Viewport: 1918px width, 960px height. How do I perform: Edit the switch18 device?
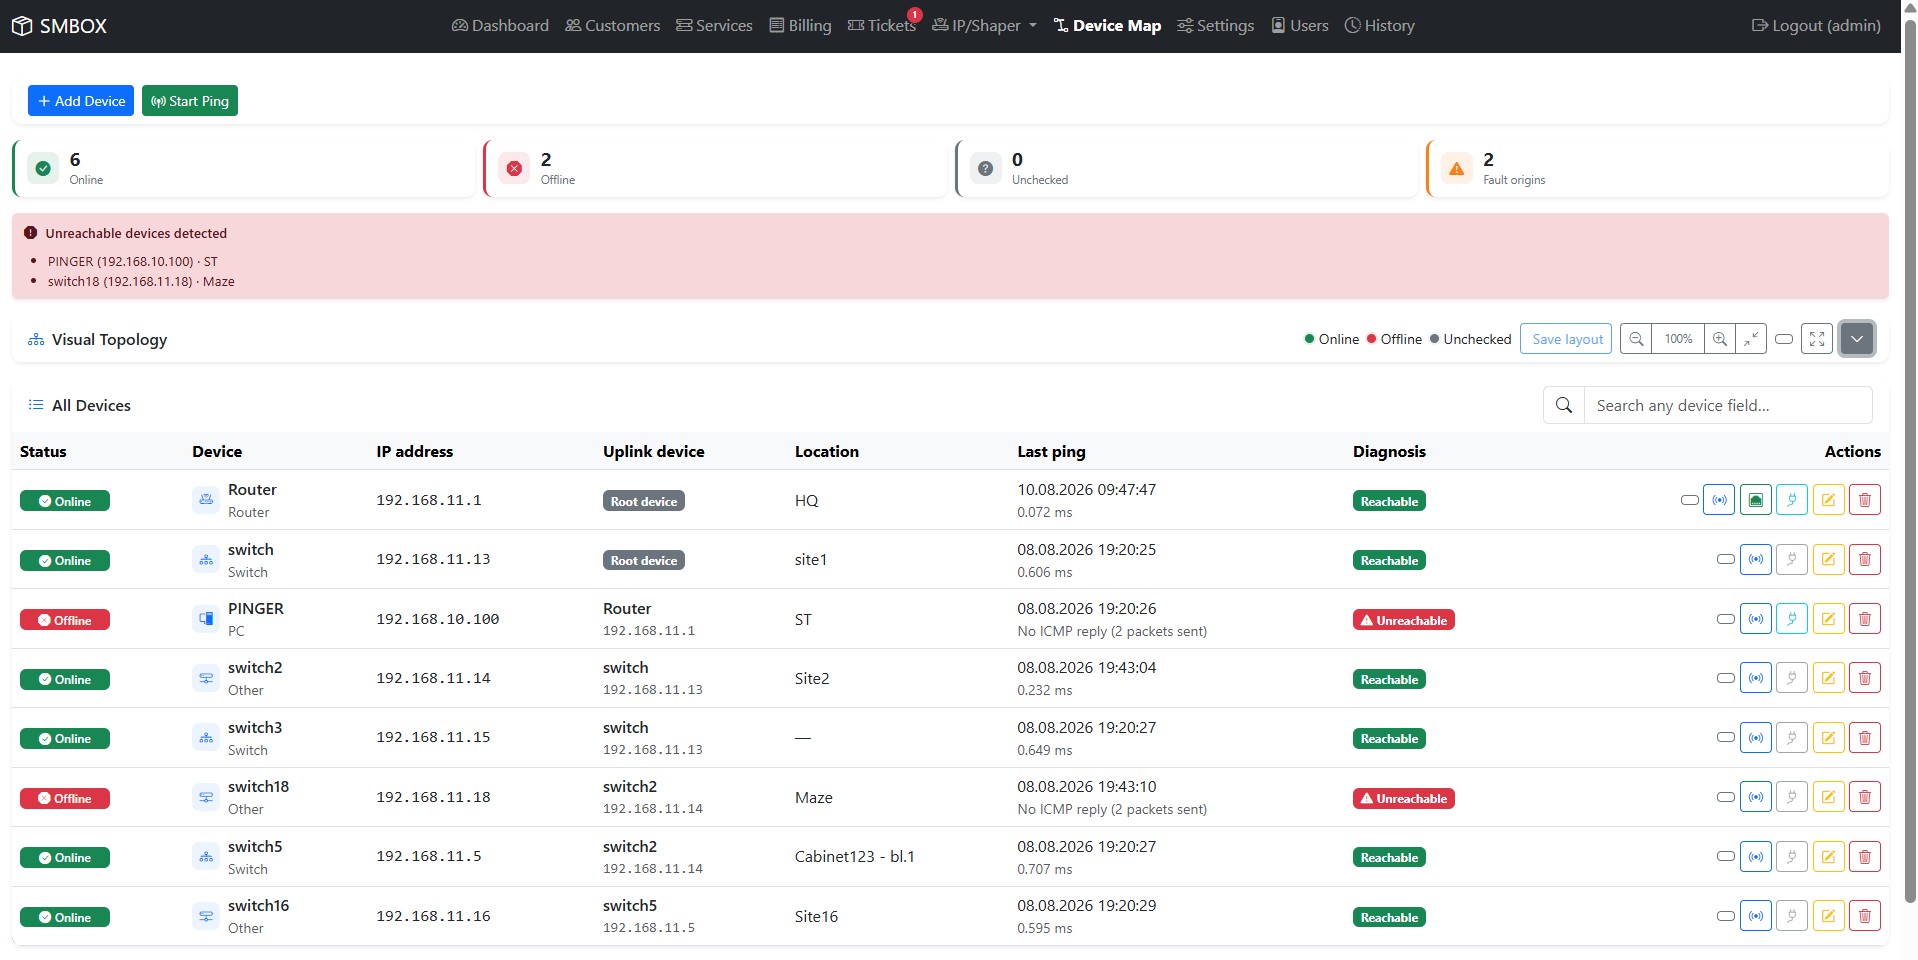point(1828,797)
